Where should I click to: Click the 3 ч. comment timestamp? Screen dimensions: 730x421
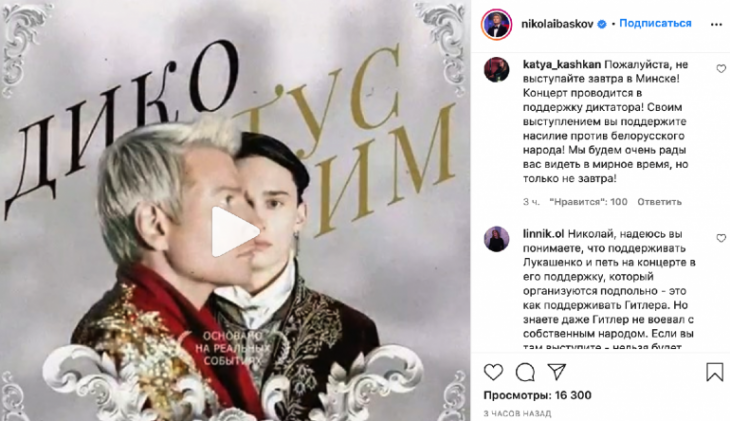click(531, 202)
